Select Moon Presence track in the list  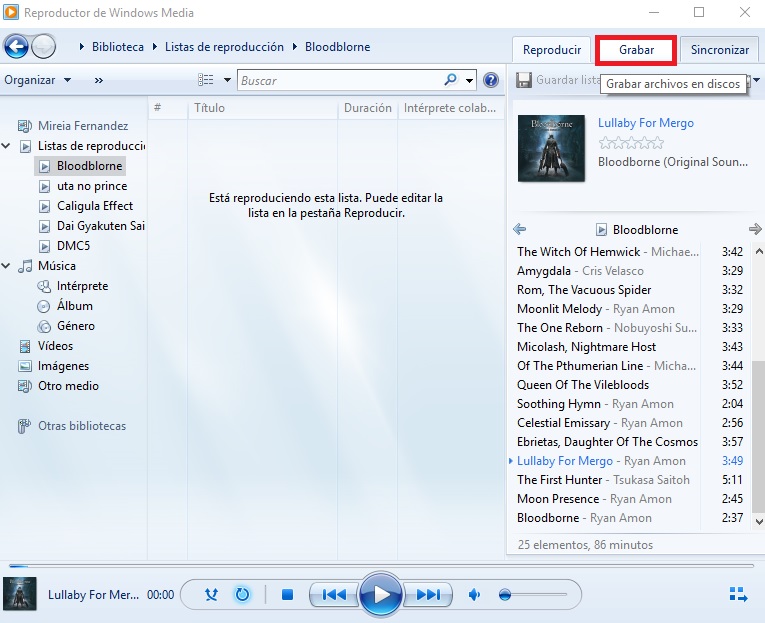[x=558, y=499]
